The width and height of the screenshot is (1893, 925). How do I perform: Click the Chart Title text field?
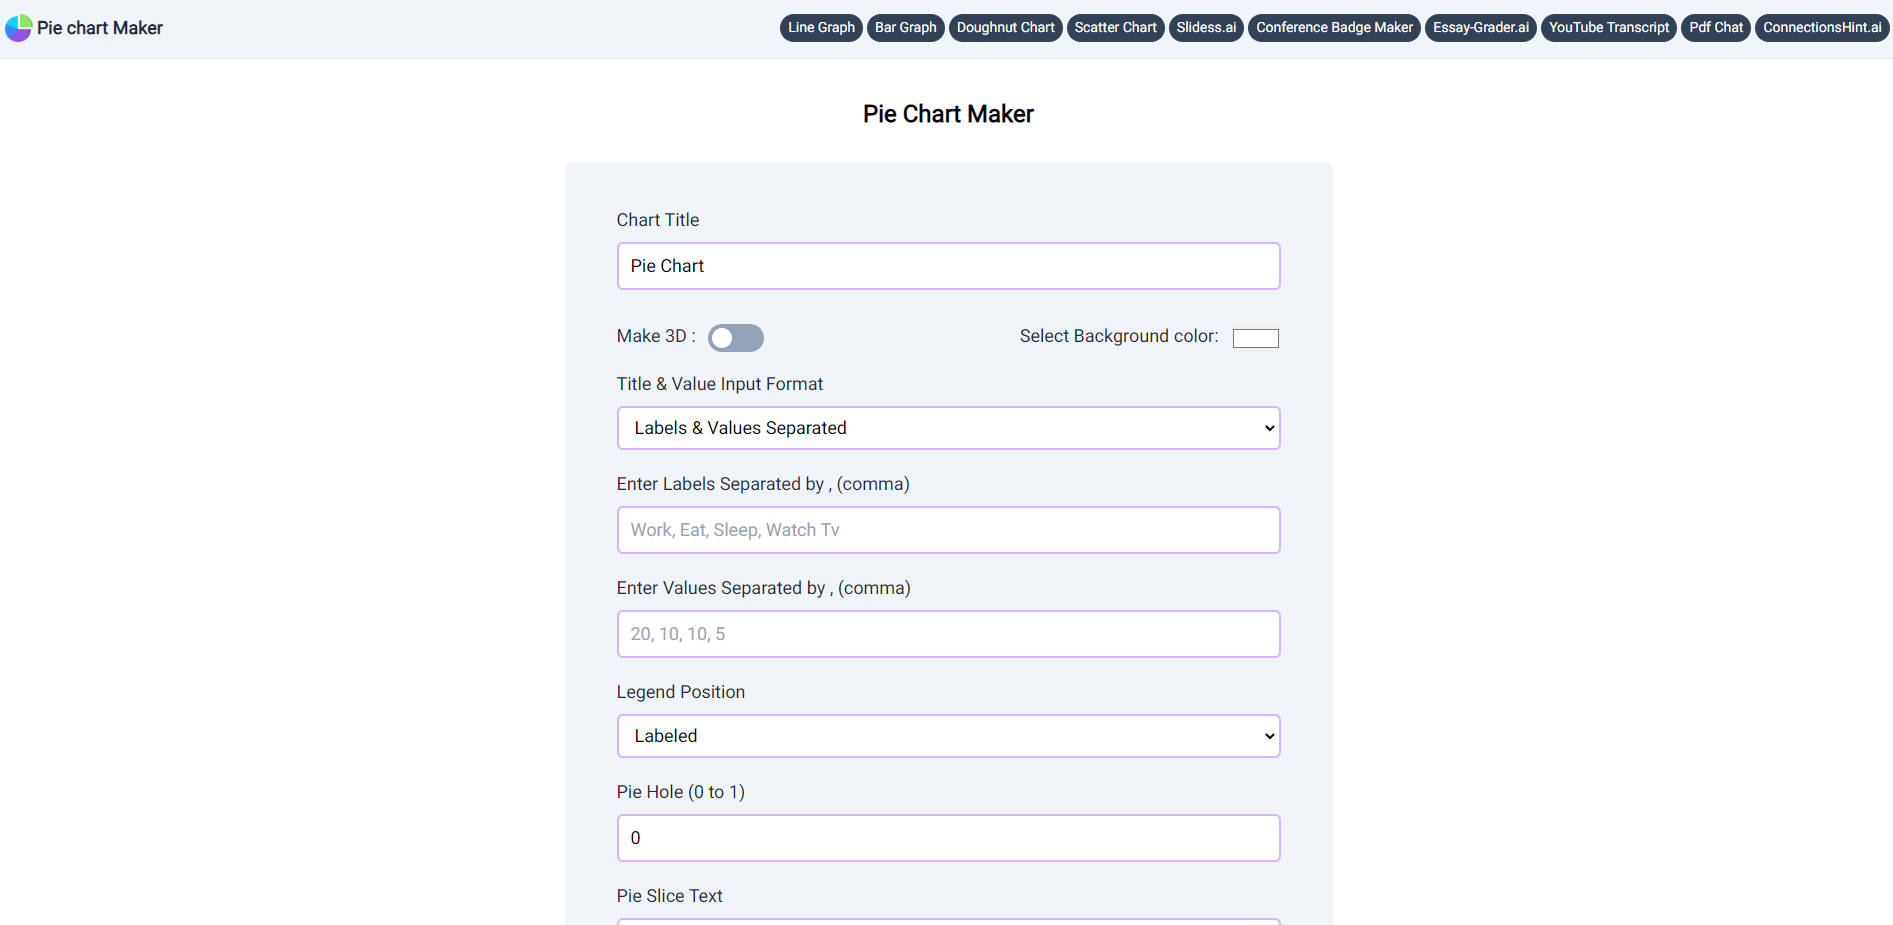(948, 266)
